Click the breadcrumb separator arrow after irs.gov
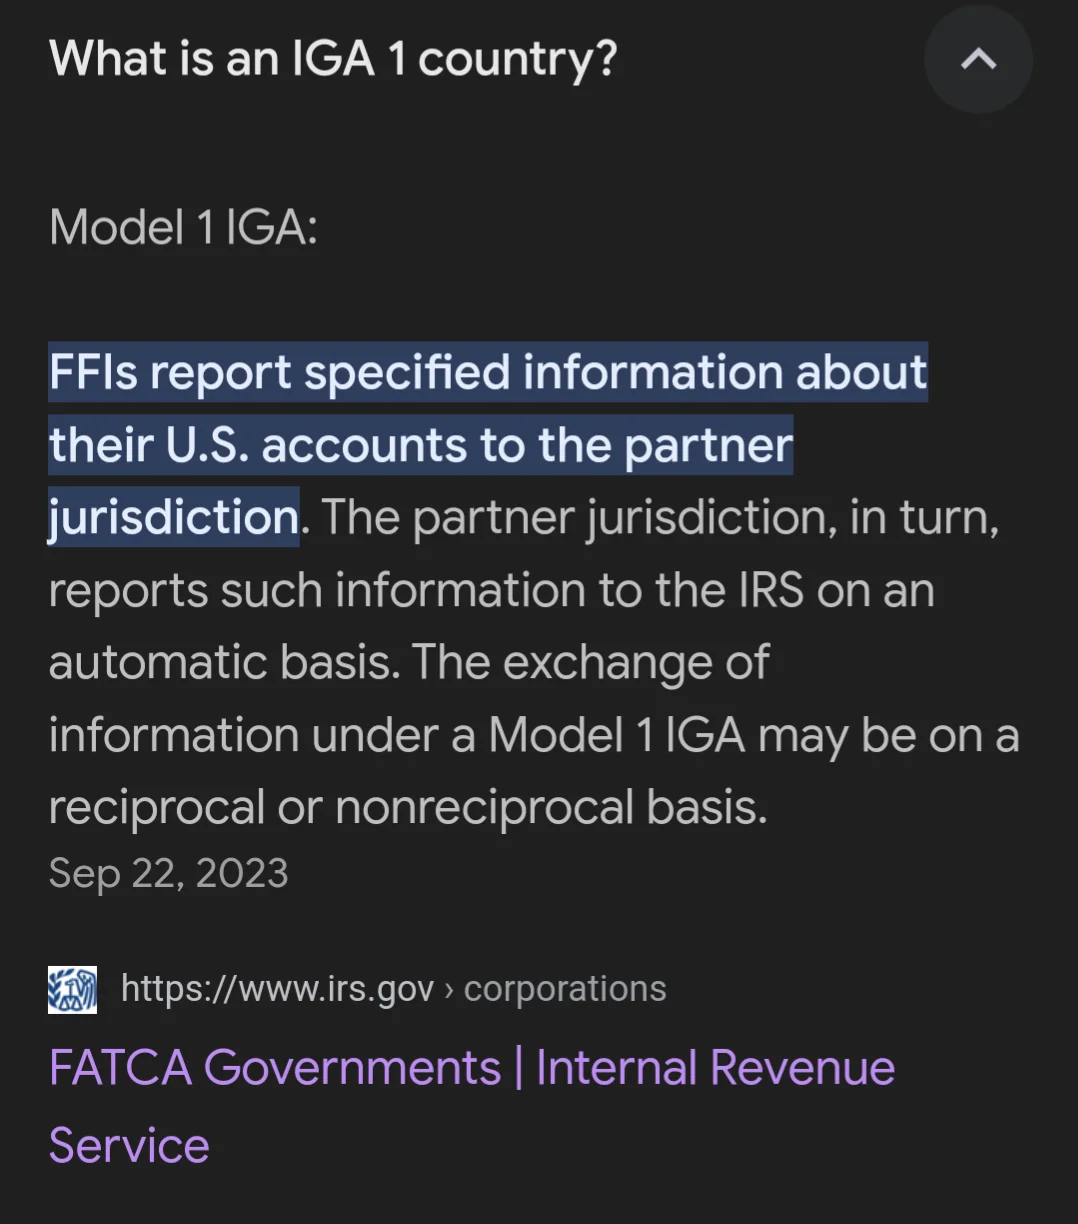Screen dimensions: 1078x1224 [x=449, y=990]
